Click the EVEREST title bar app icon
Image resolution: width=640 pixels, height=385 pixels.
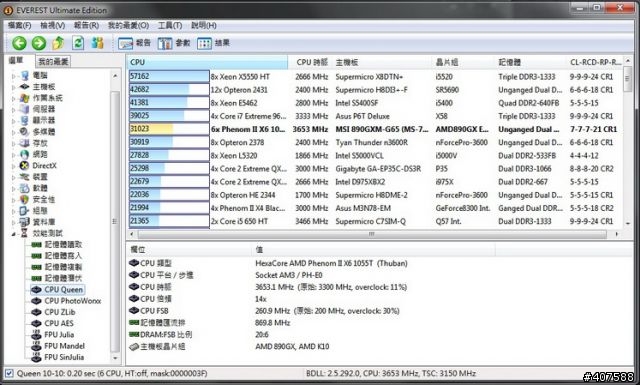click(8, 10)
